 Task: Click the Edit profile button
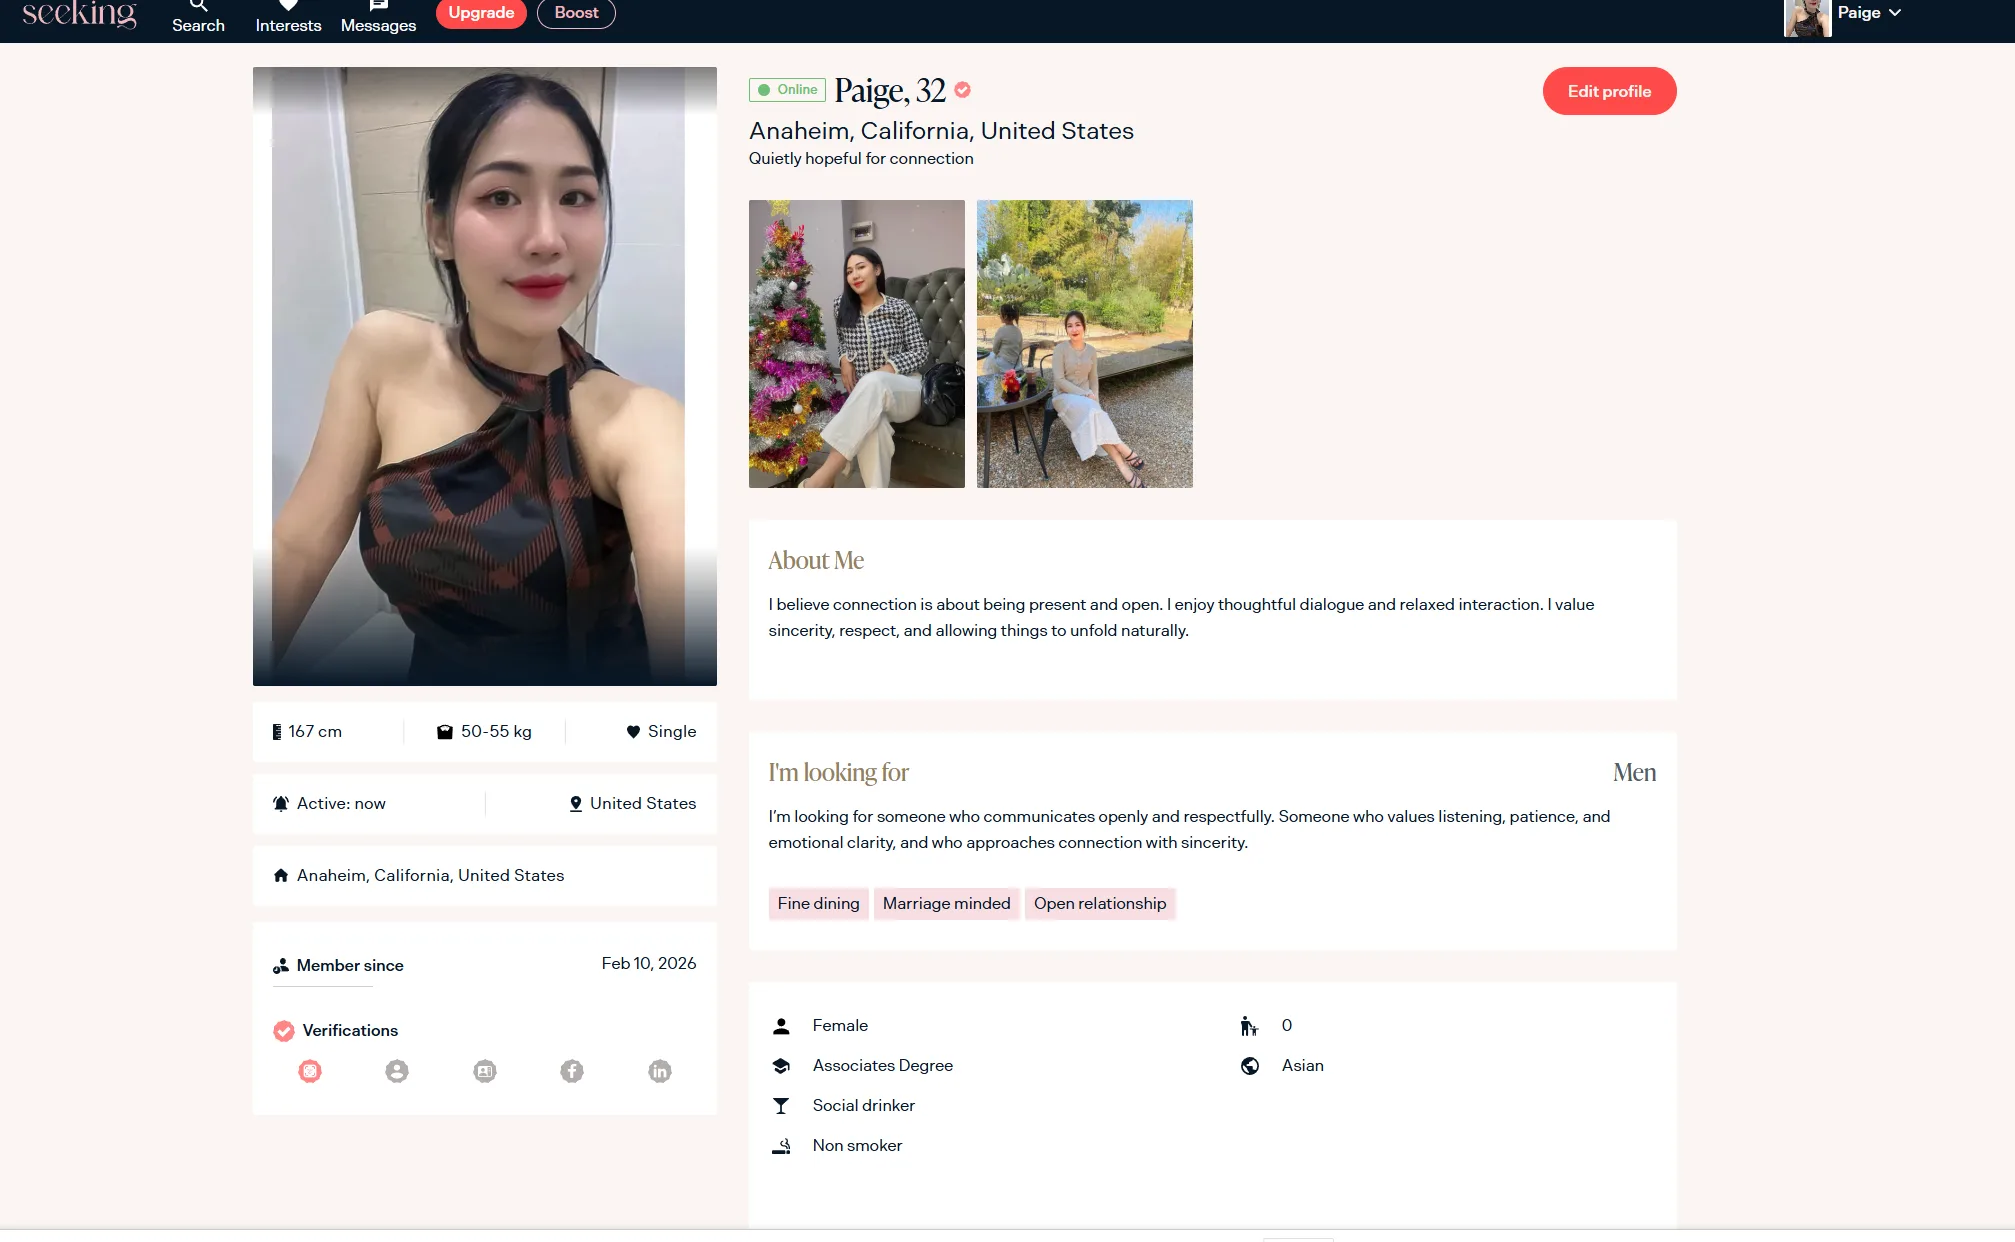point(1609,91)
